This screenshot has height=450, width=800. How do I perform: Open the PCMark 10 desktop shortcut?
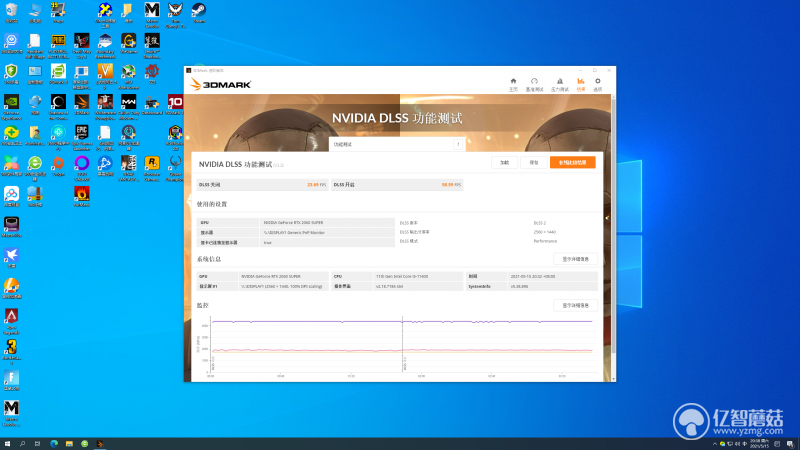(x=175, y=105)
